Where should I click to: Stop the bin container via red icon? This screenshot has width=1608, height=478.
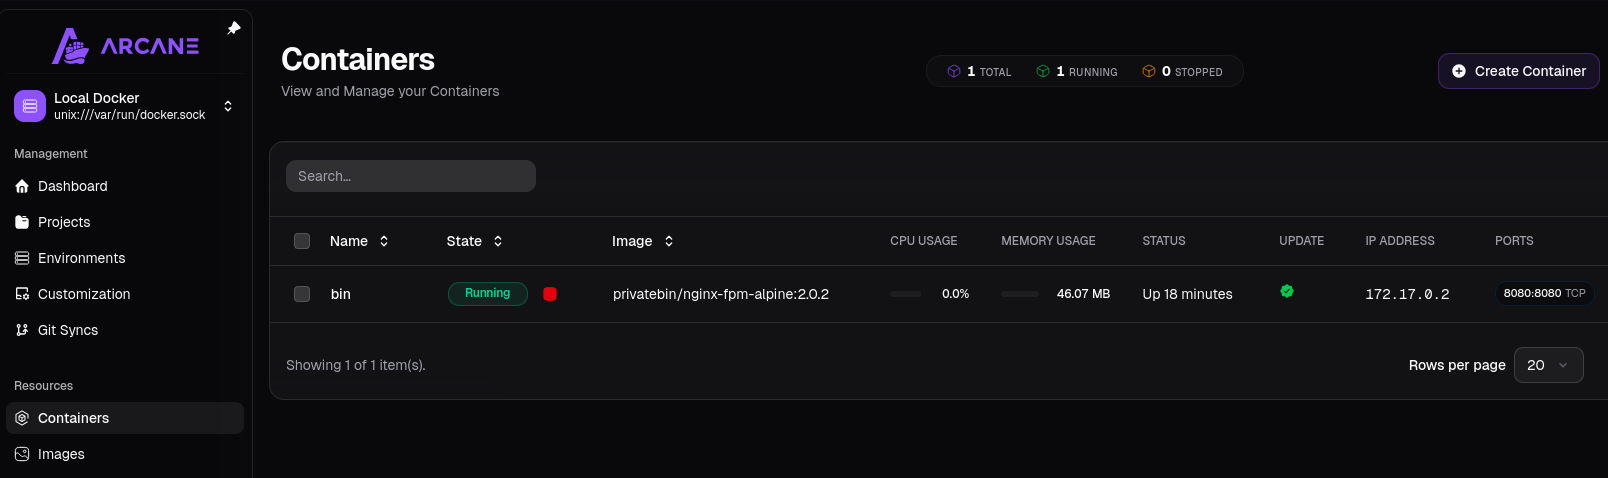tap(550, 294)
